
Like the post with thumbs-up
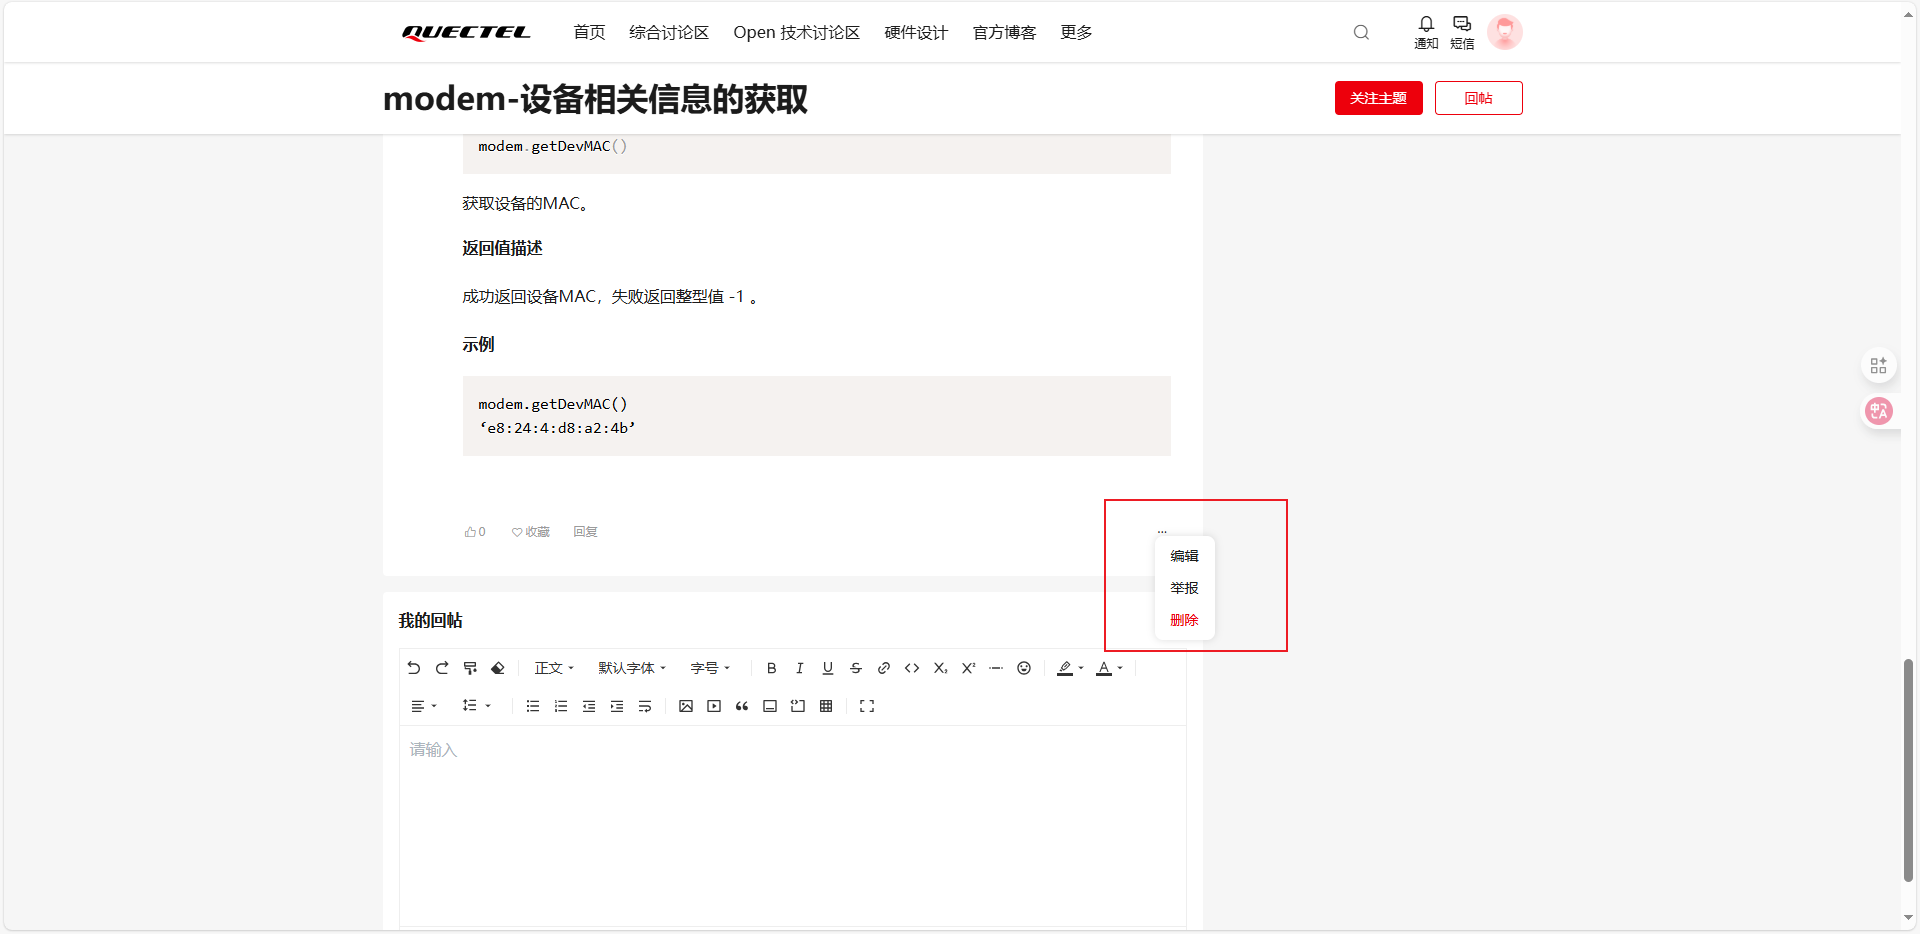click(x=475, y=532)
